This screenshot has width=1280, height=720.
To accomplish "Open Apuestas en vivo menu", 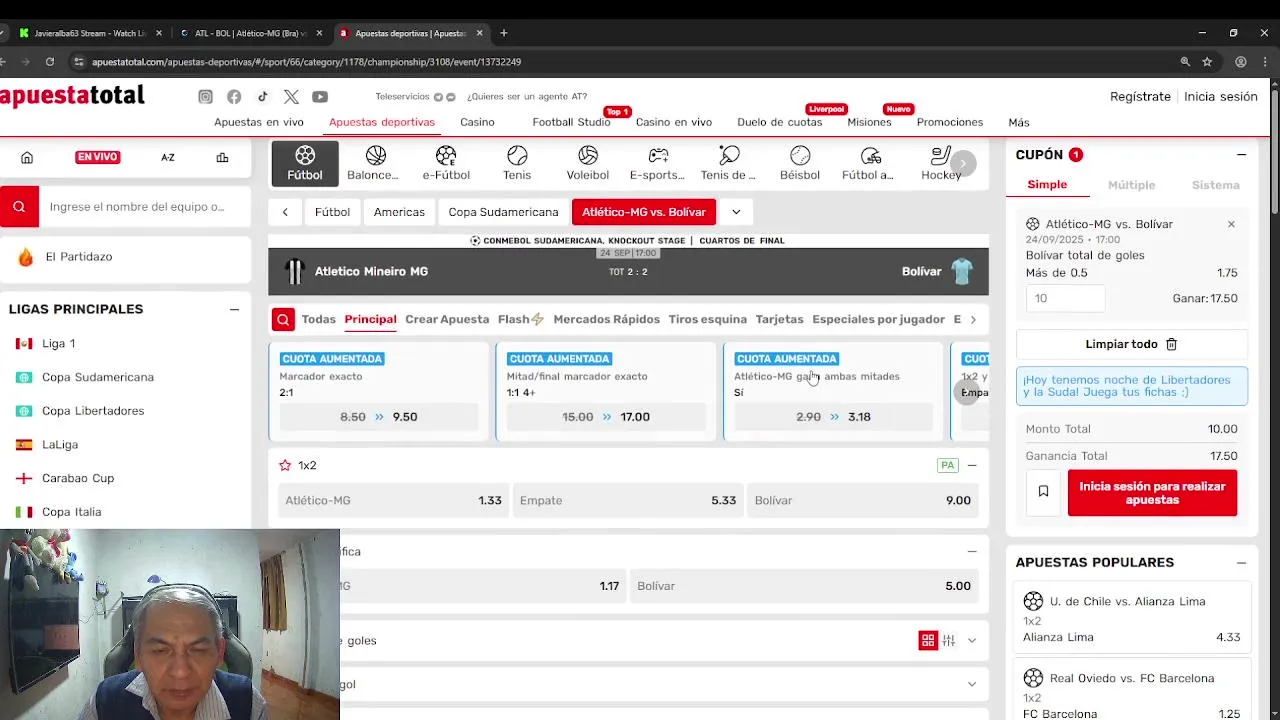I will [x=259, y=122].
